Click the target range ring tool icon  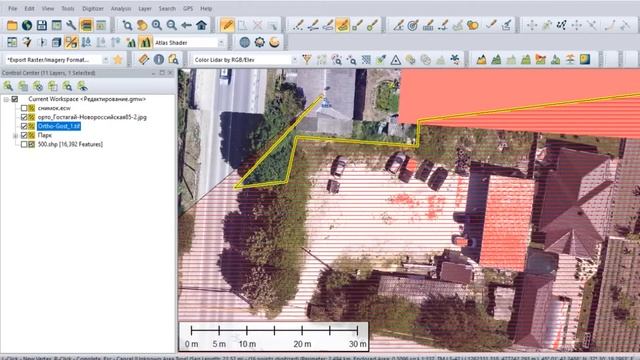(413, 25)
